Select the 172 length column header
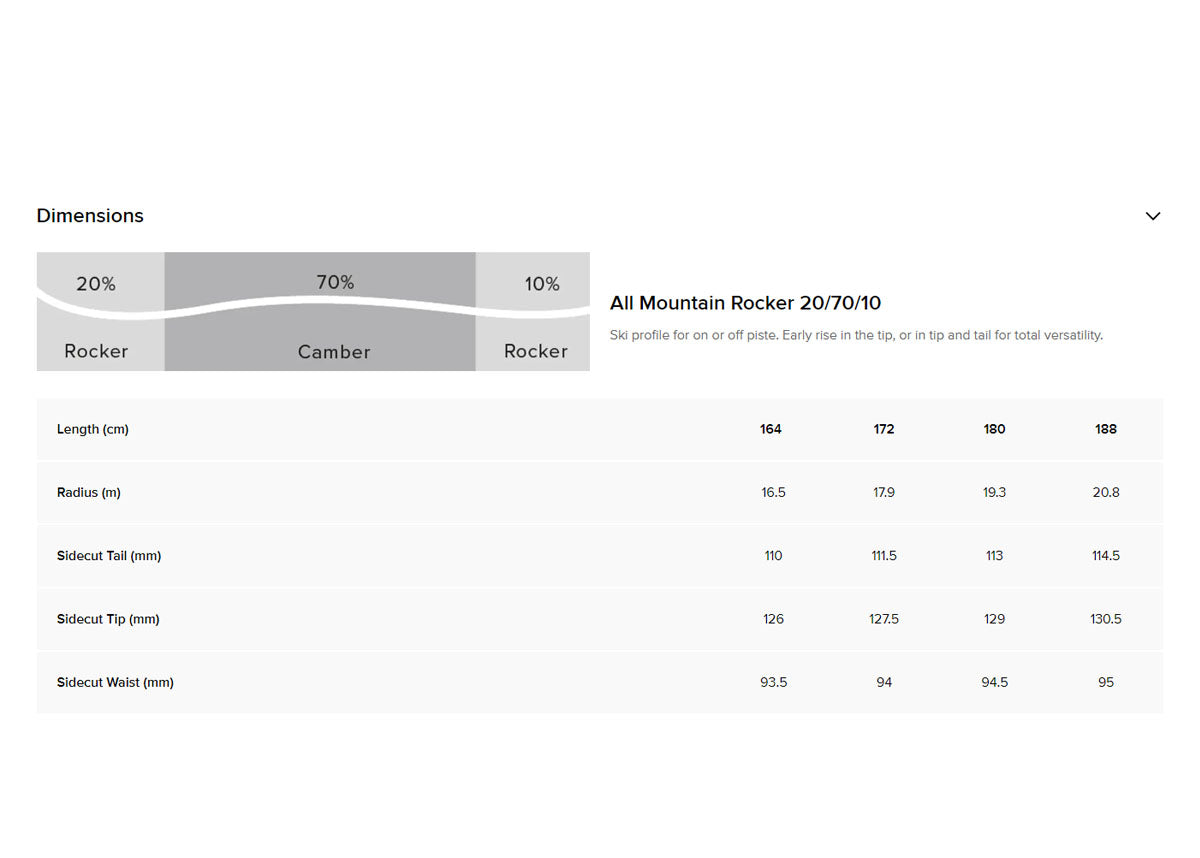Image resolution: width=1200 pixels, height=858 pixels. (884, 429)
